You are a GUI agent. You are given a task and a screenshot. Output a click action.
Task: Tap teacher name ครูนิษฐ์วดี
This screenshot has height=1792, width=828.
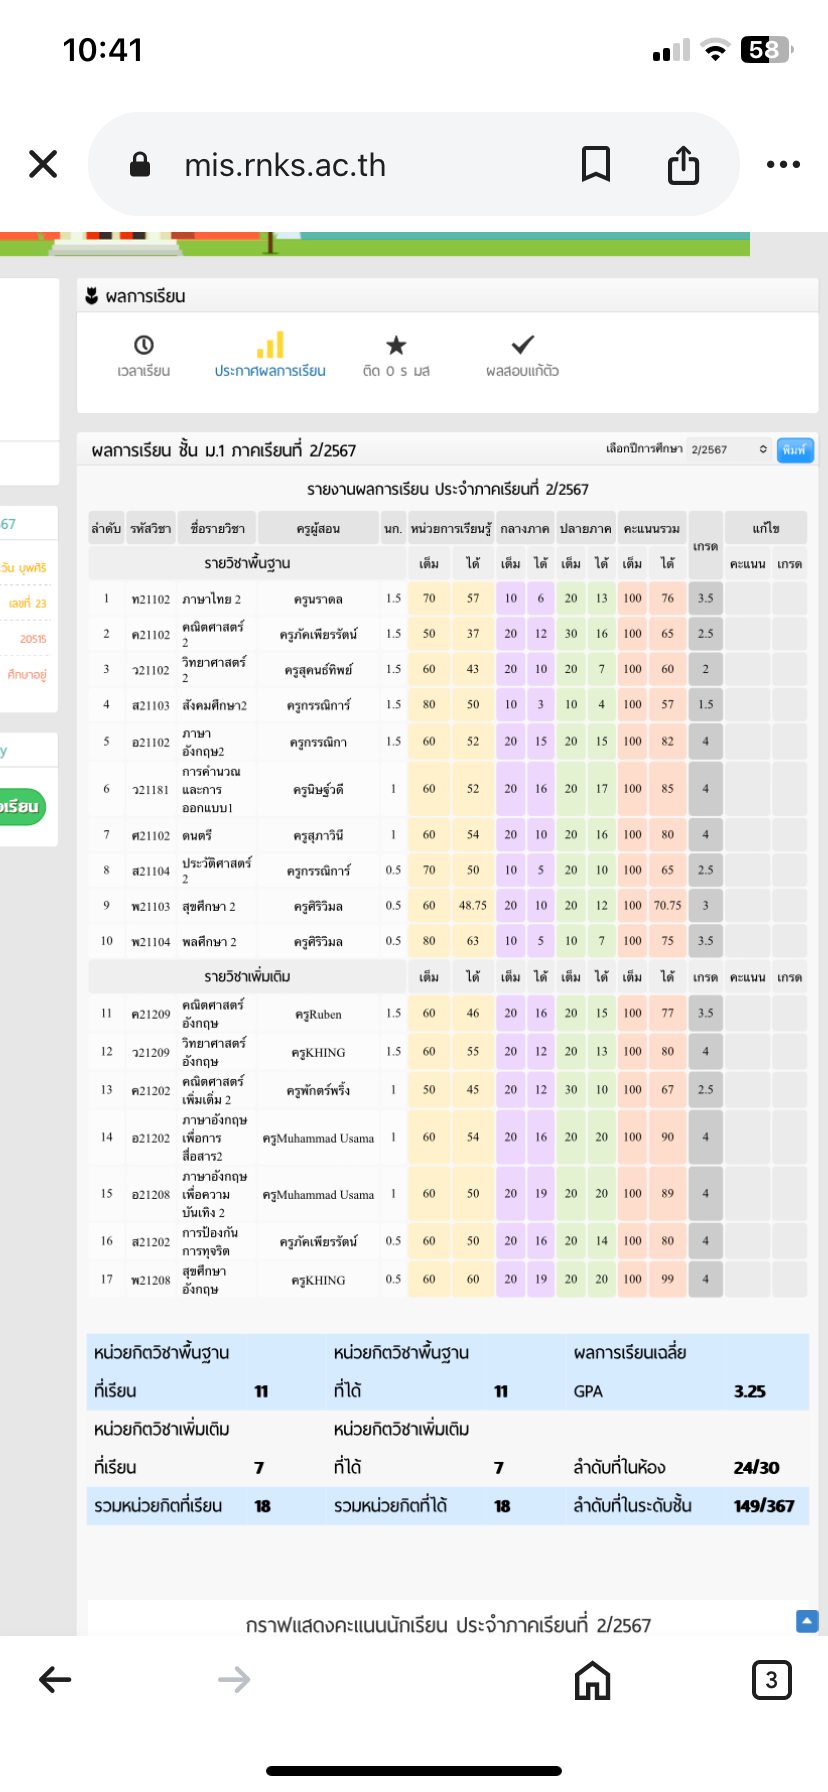(318, 790)
